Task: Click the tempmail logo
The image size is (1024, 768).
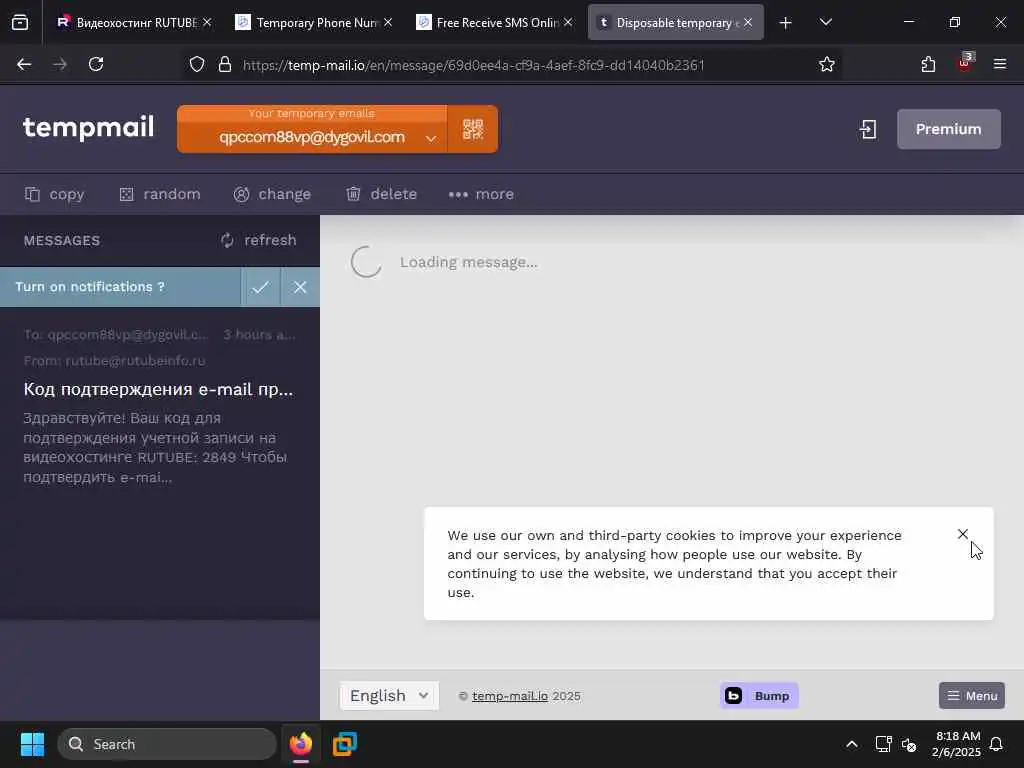Action: pyautogui.click(x=89, y=127)
